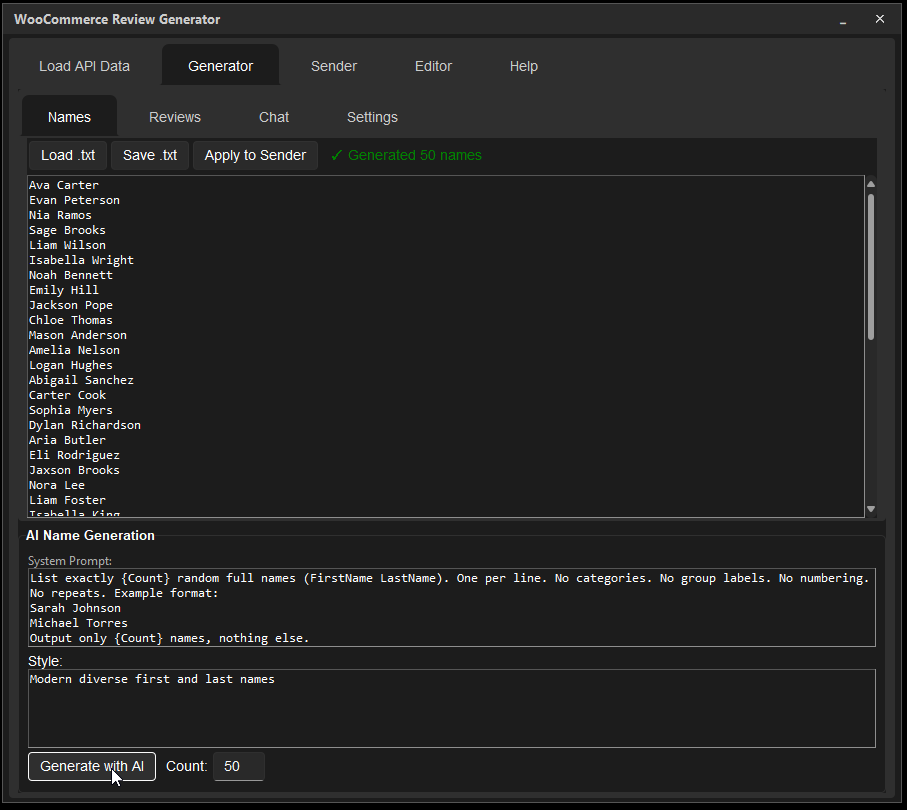Click the name Noah Bennett
The width and height of the screenshot is (907, 810).
click(71, 275)
